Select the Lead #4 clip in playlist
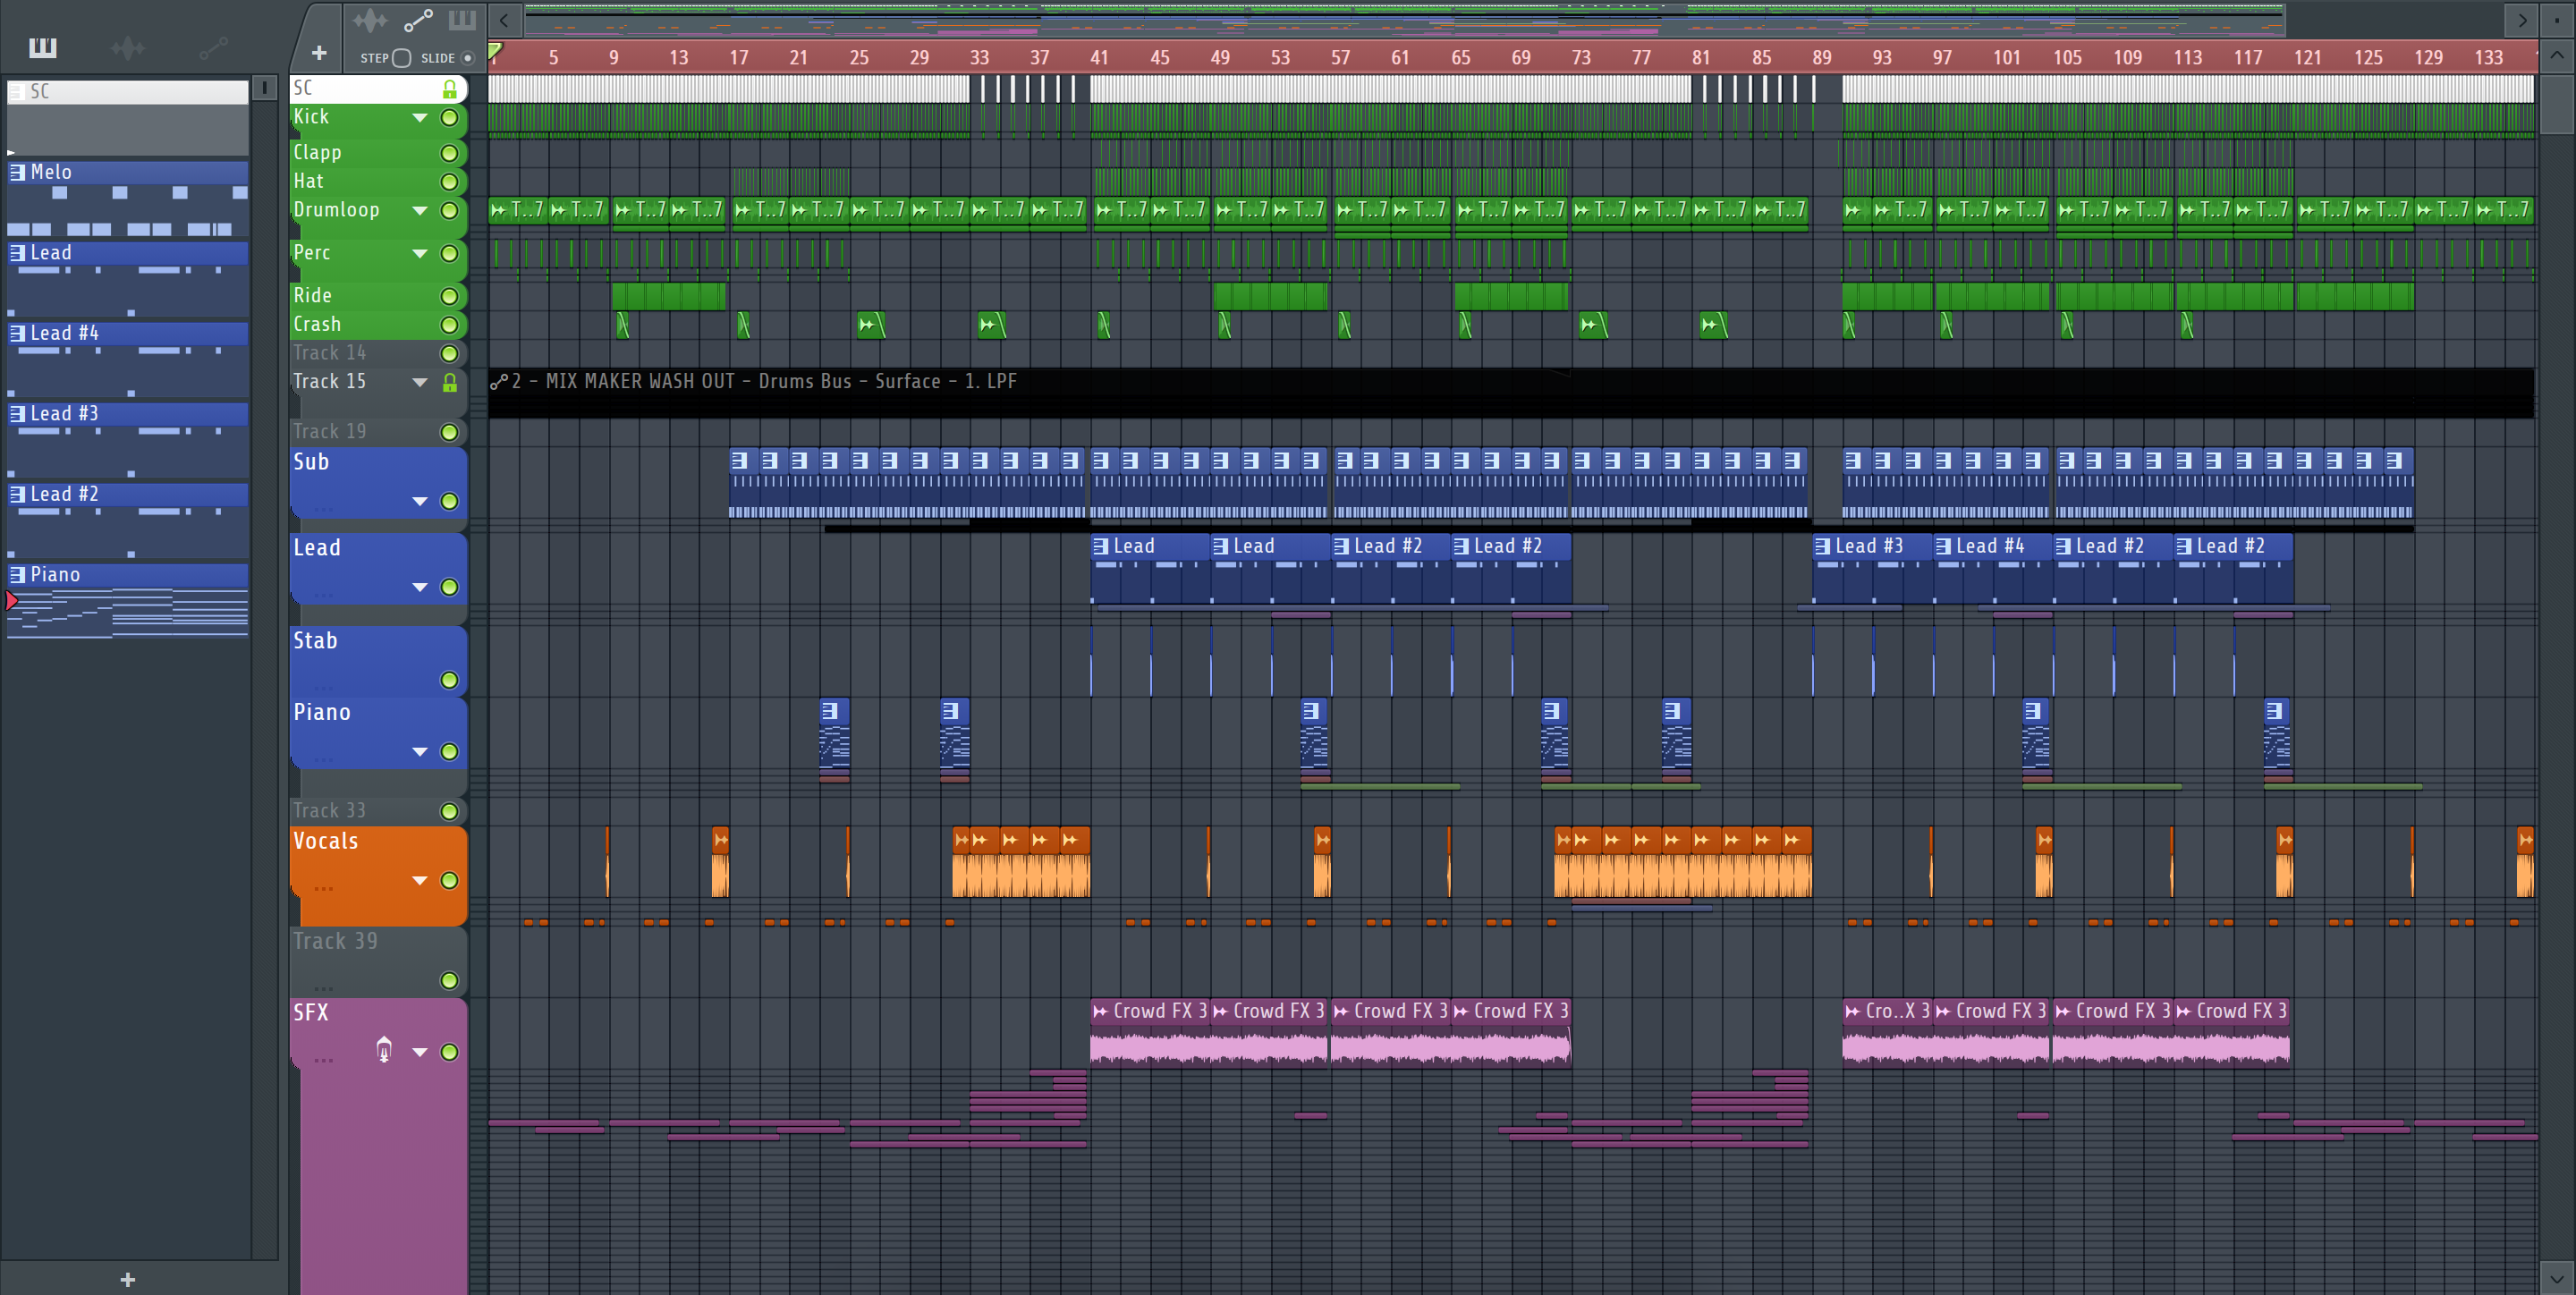 coord(1992,569)
